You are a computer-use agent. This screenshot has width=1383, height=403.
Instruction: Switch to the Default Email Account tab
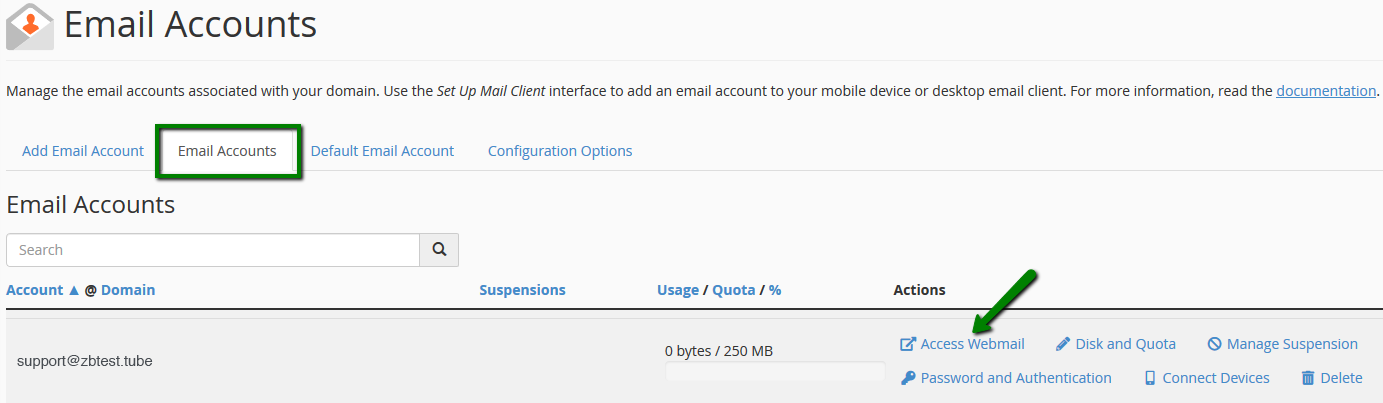[x=382, y=151]
